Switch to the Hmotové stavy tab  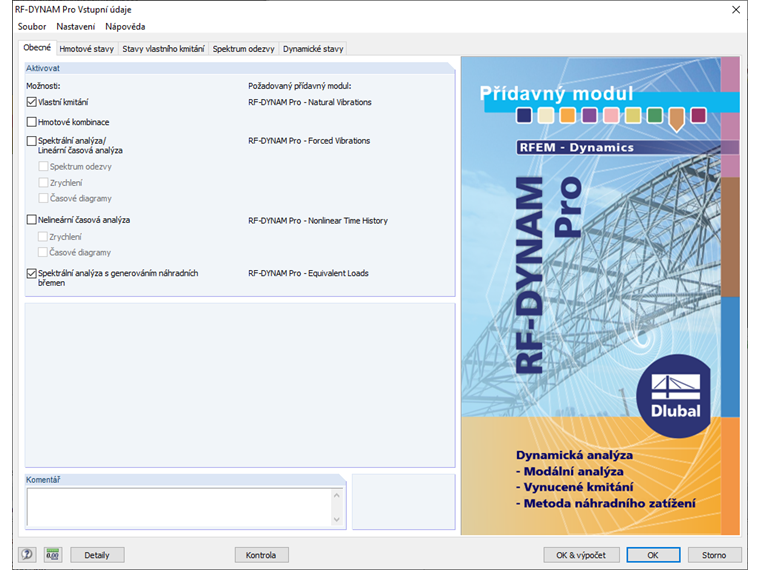[x=86, y=48]
